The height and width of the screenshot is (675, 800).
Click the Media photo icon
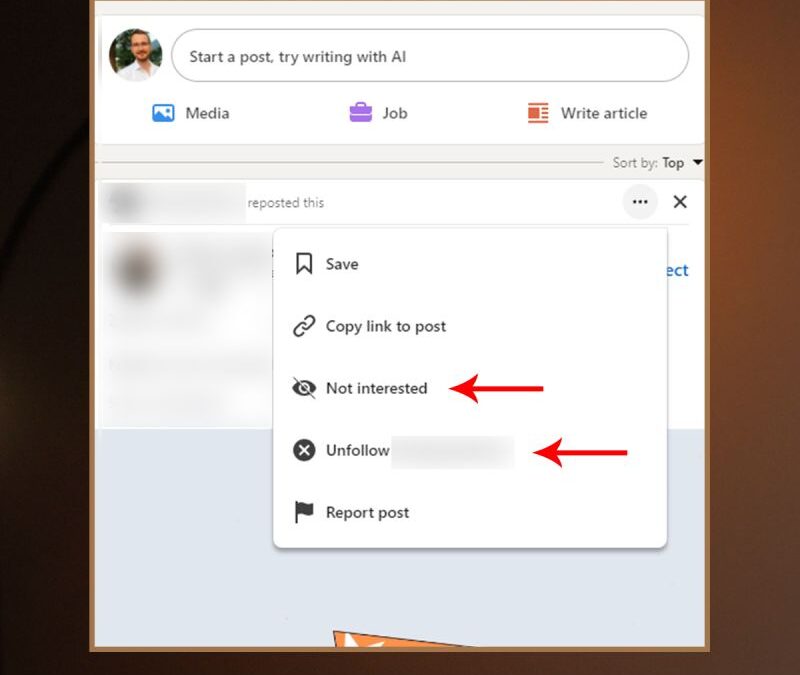coord(163,113)
